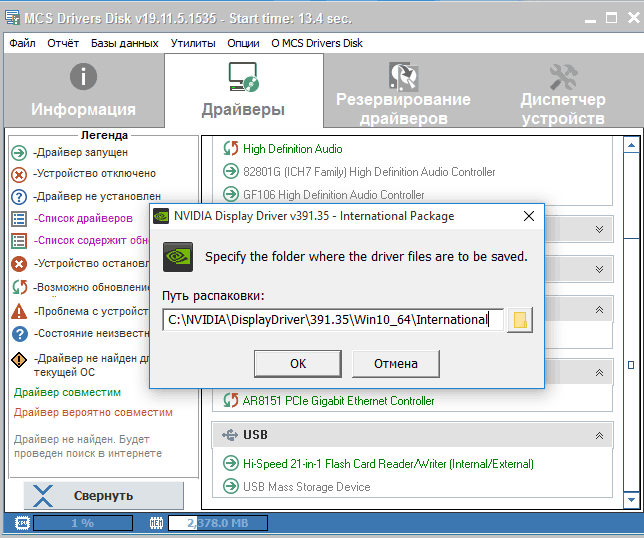
Task: Click the scroll up arrow of drivers list
Action: coord(631,145)
